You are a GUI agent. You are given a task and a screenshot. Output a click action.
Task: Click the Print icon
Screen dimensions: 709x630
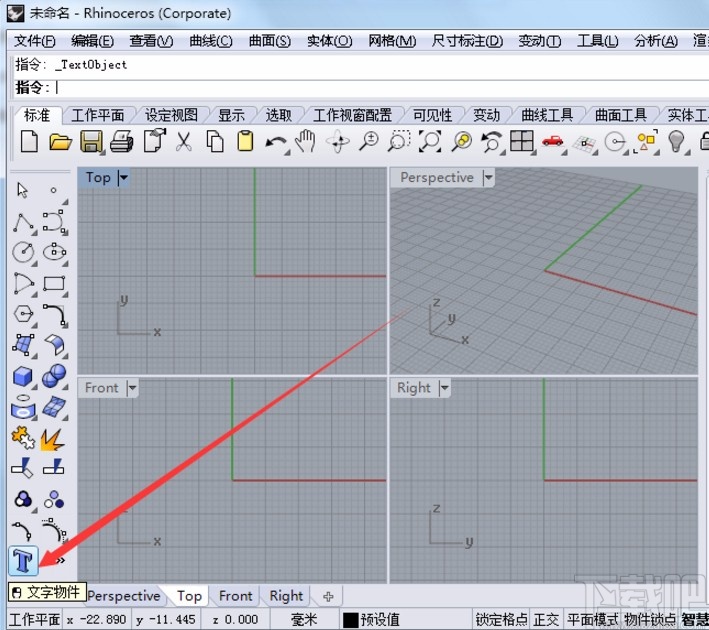click(x=122, y=141)
